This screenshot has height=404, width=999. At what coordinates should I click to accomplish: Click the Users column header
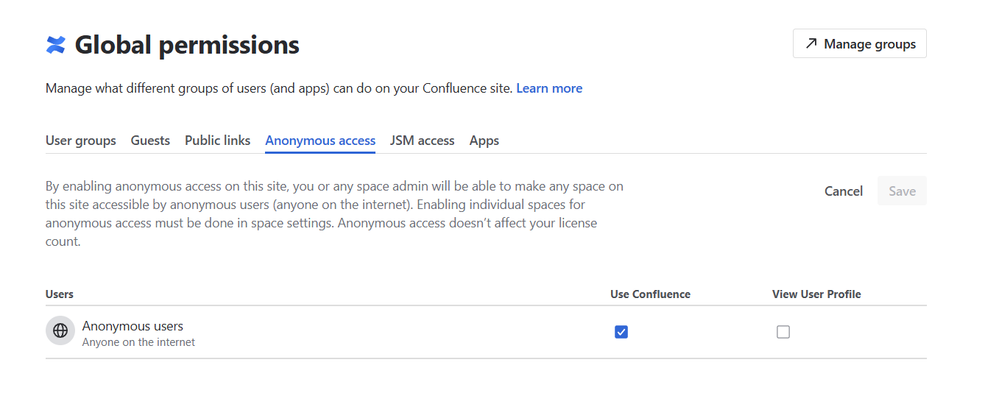[59, 294]
